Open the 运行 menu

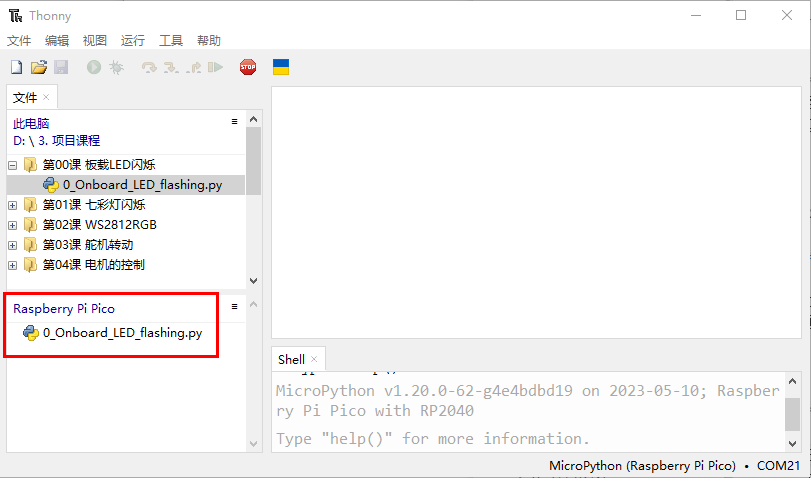133,40
